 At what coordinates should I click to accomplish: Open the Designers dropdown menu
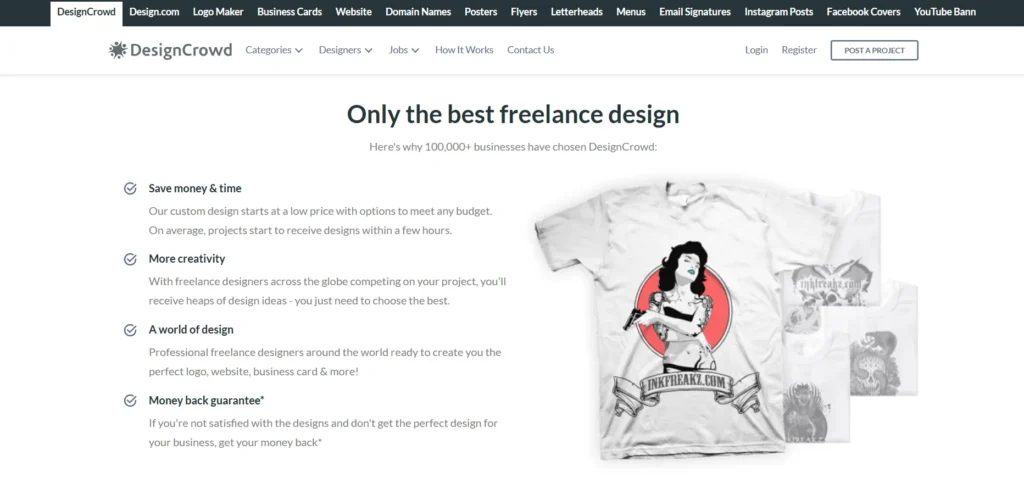345,50
